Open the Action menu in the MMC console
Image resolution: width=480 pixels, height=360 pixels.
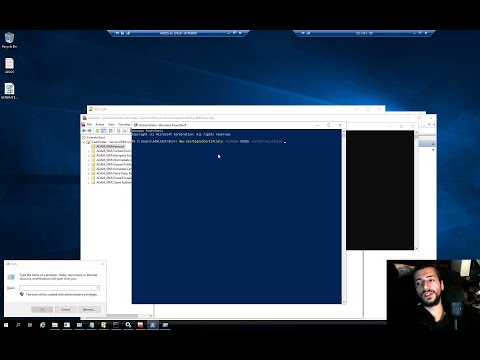pyautogui.click(x=100, y=124)
